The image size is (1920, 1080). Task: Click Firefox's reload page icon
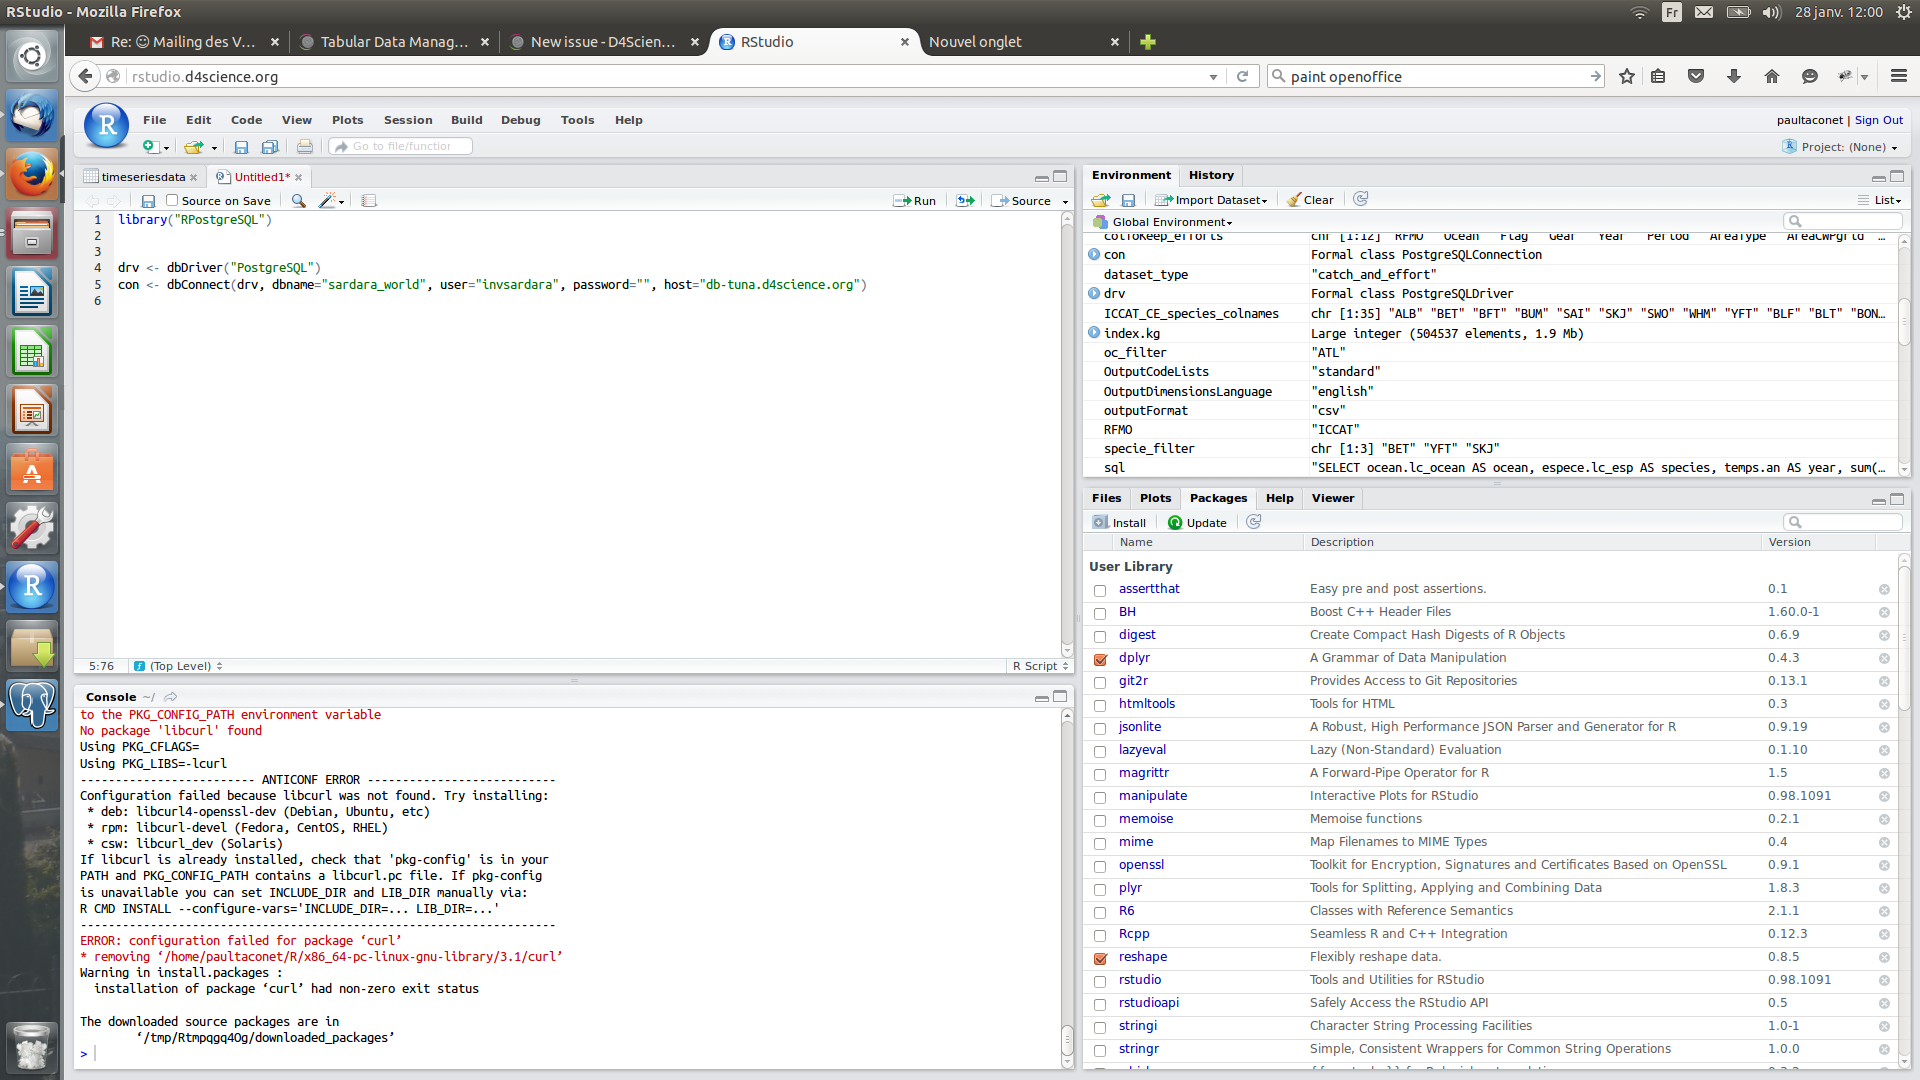coord(1242,76)
